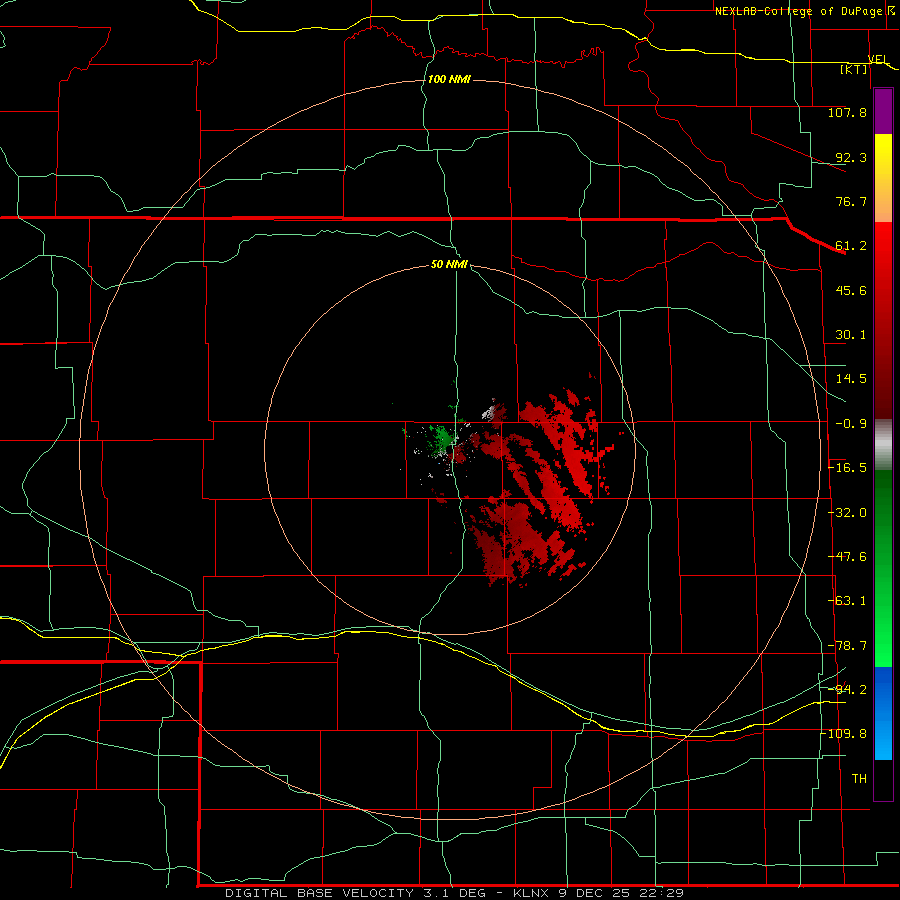
Task: Select the 61.2 scale value
Action: click(851, 246)
